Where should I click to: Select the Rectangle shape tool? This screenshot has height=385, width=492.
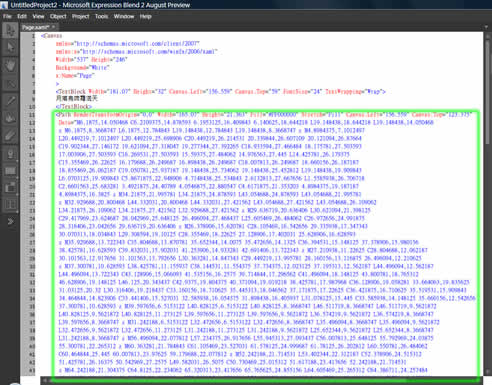pyautogui.click(x=10, y=171)
